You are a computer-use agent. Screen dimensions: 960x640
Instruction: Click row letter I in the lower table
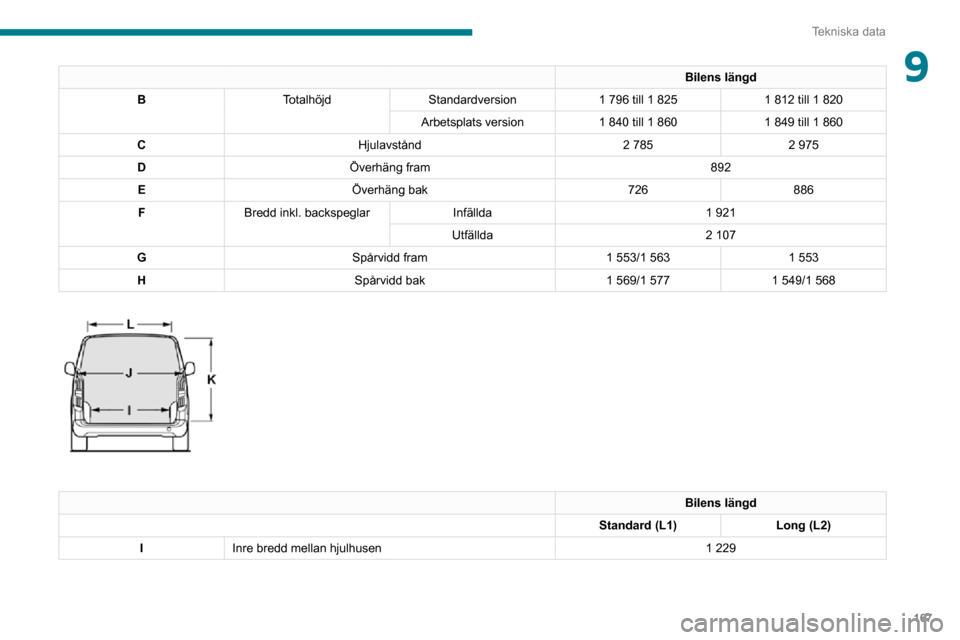point(141,548)
